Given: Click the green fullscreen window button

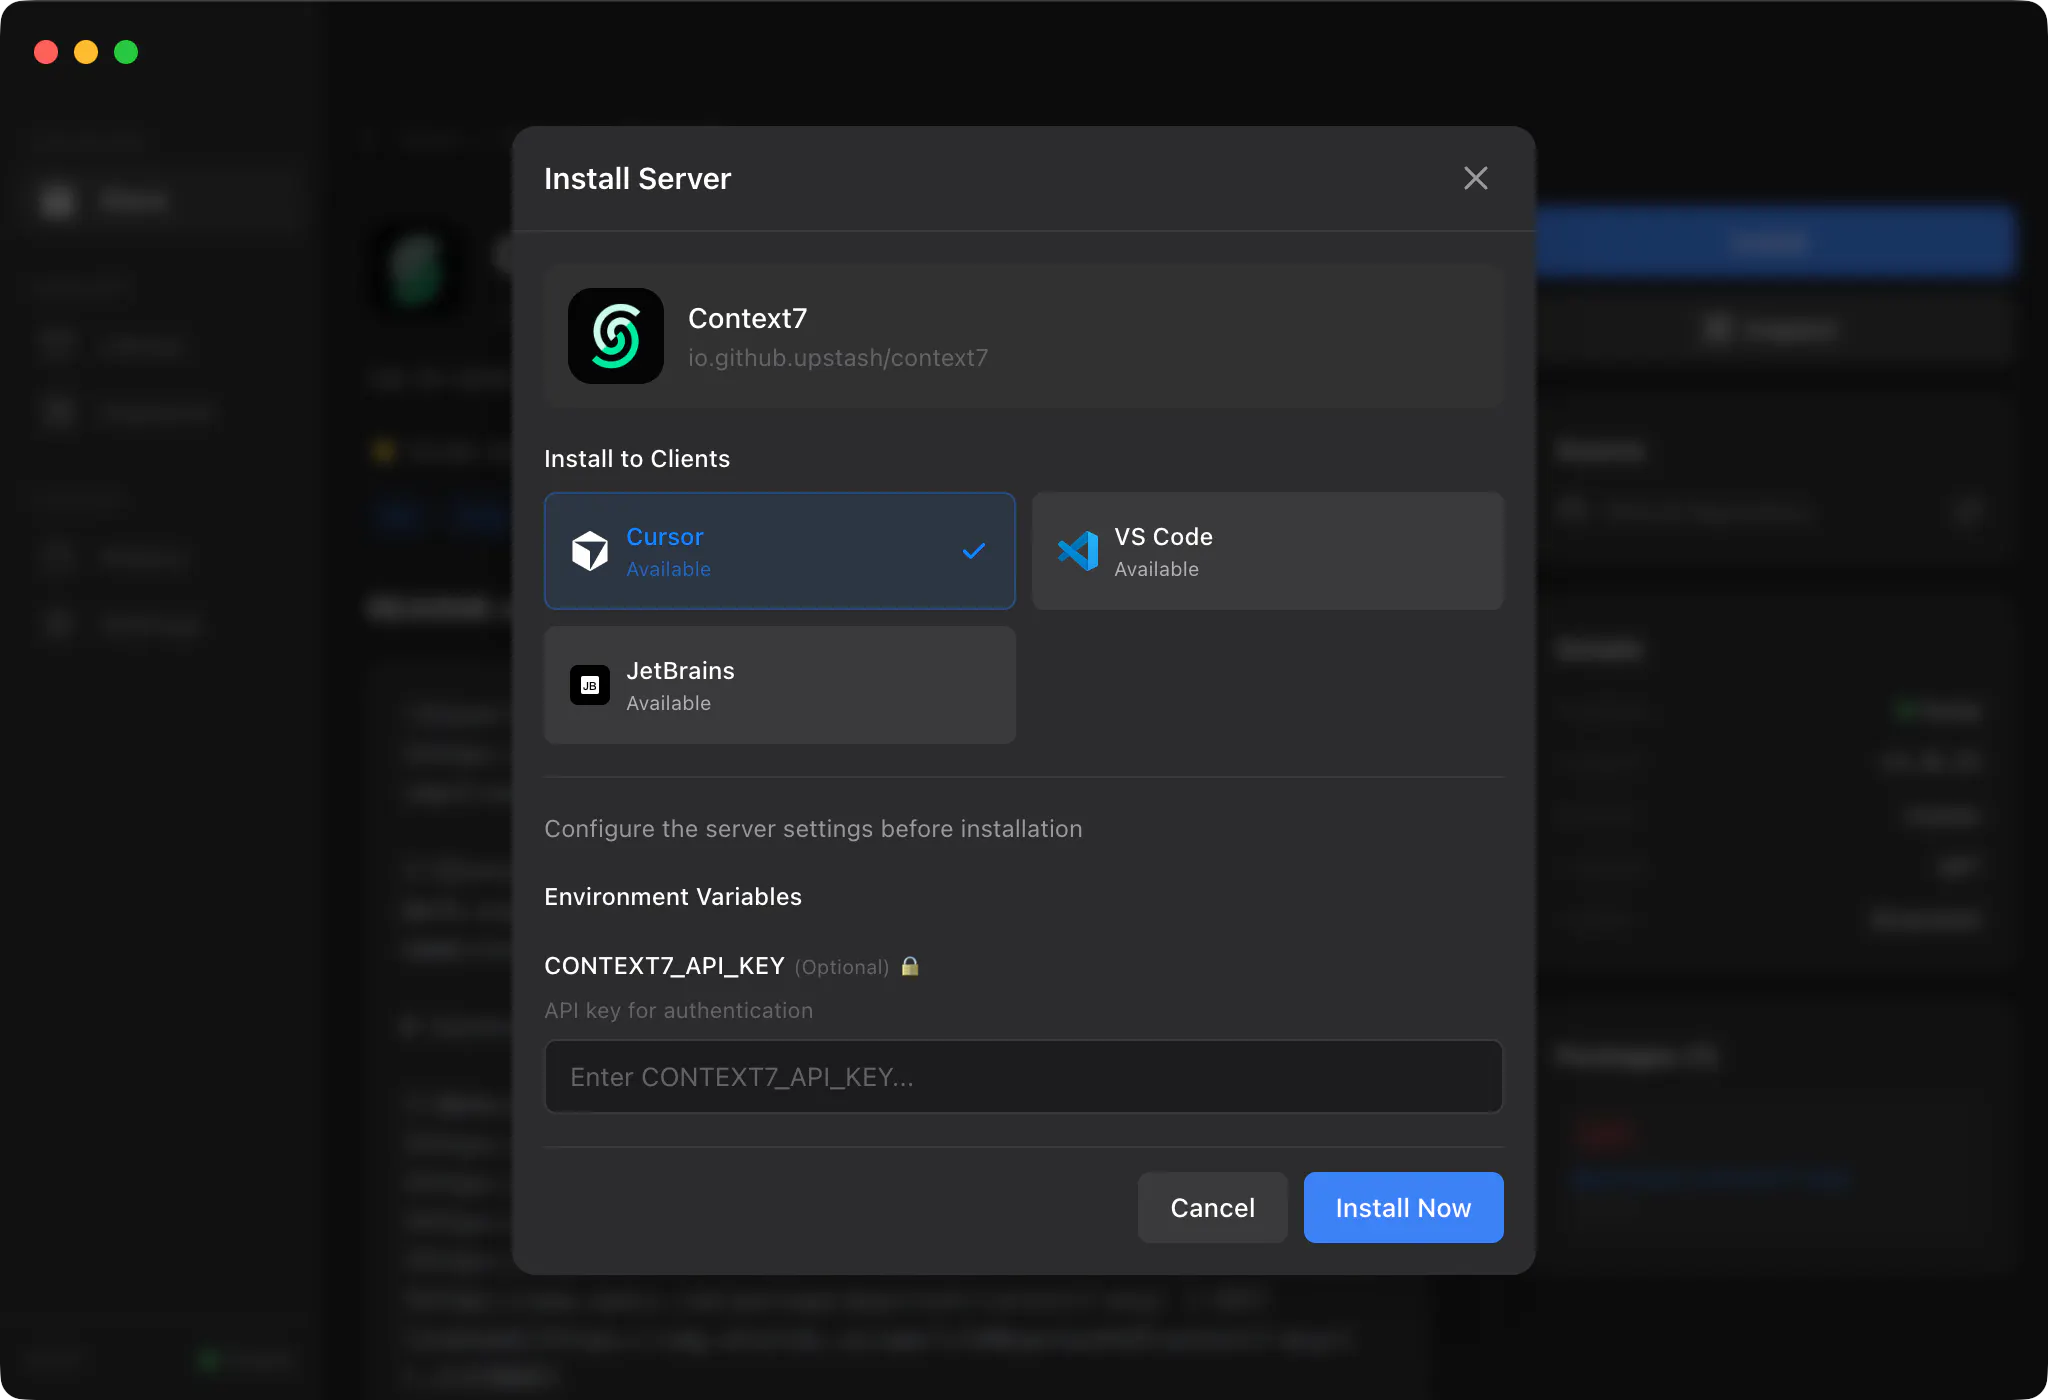Looking at the screenshot, I should [126, 52].
